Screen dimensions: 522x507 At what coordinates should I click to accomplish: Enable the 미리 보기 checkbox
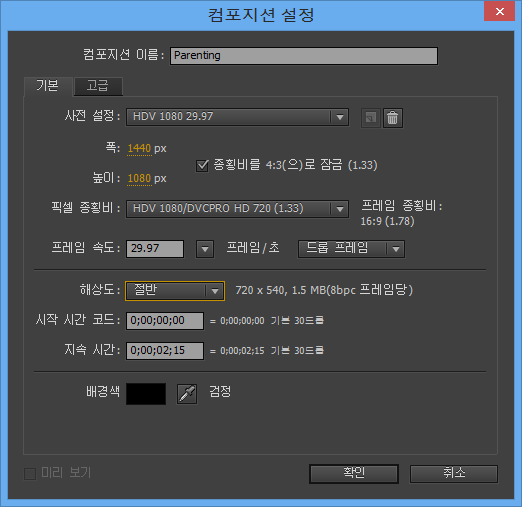point(30,474)
